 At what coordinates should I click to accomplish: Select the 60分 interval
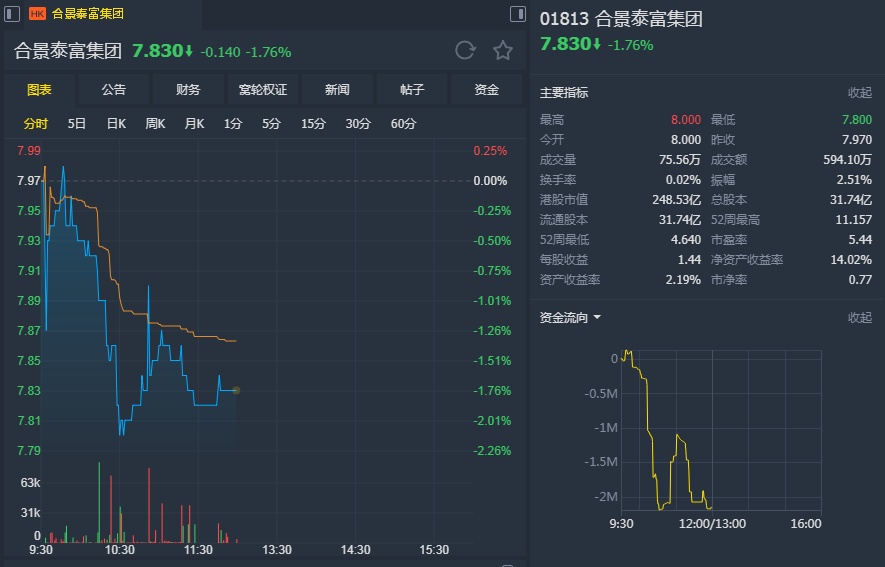(404, 124)
